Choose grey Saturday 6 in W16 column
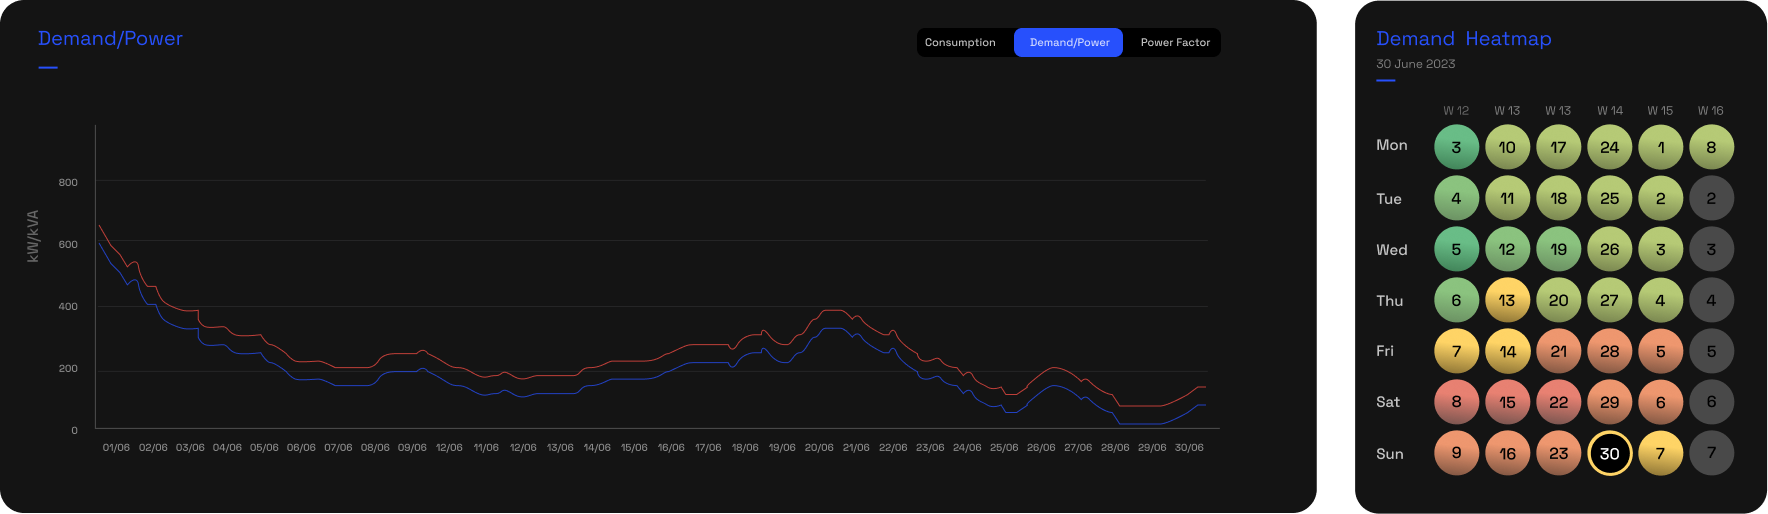 pyautogui.click(x=1711, y=402)
